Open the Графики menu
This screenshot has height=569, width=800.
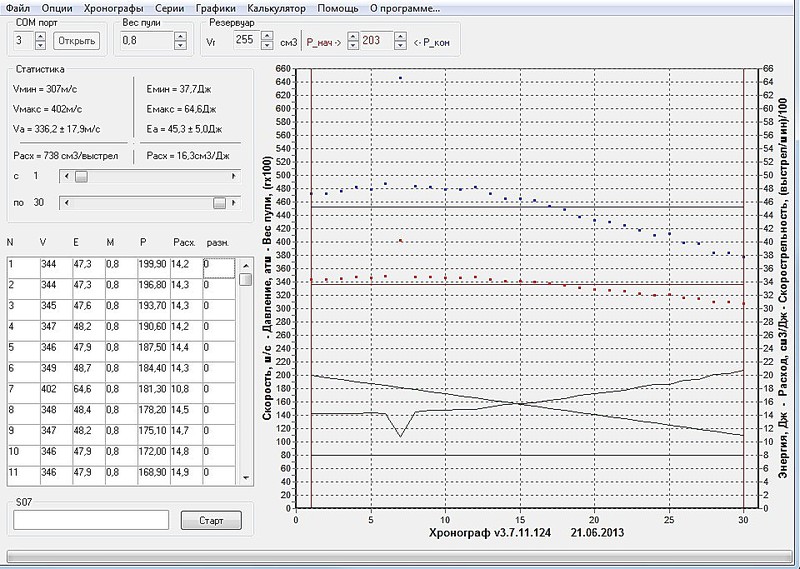[x=215, y=8]
